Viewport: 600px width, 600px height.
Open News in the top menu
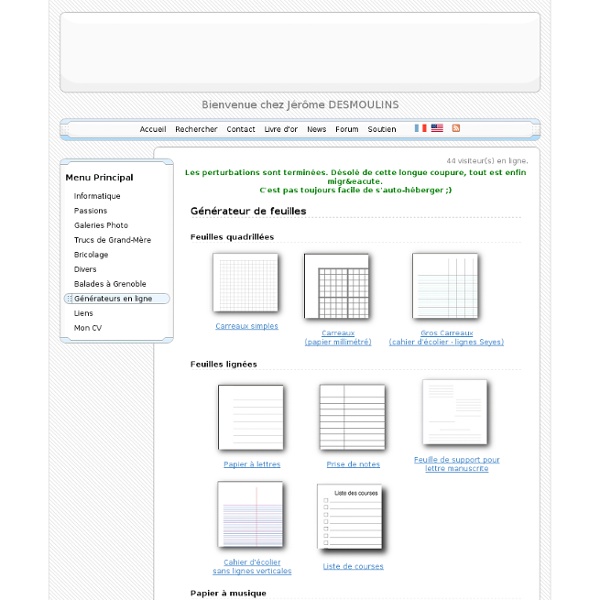[x=316, y=129]
